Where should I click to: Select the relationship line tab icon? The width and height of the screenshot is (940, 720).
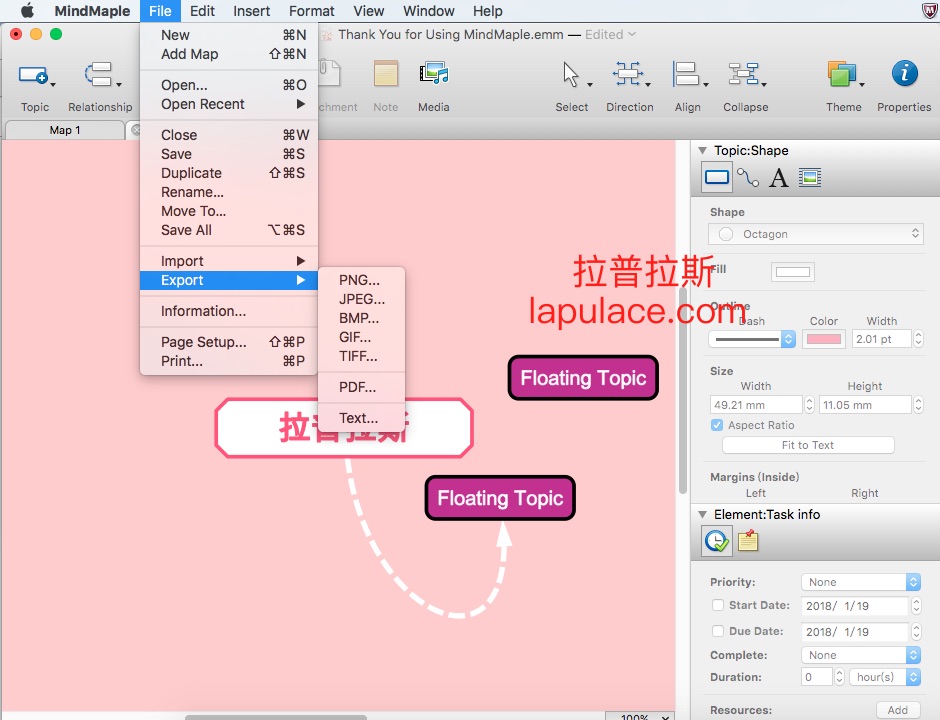tap(748, 177)
